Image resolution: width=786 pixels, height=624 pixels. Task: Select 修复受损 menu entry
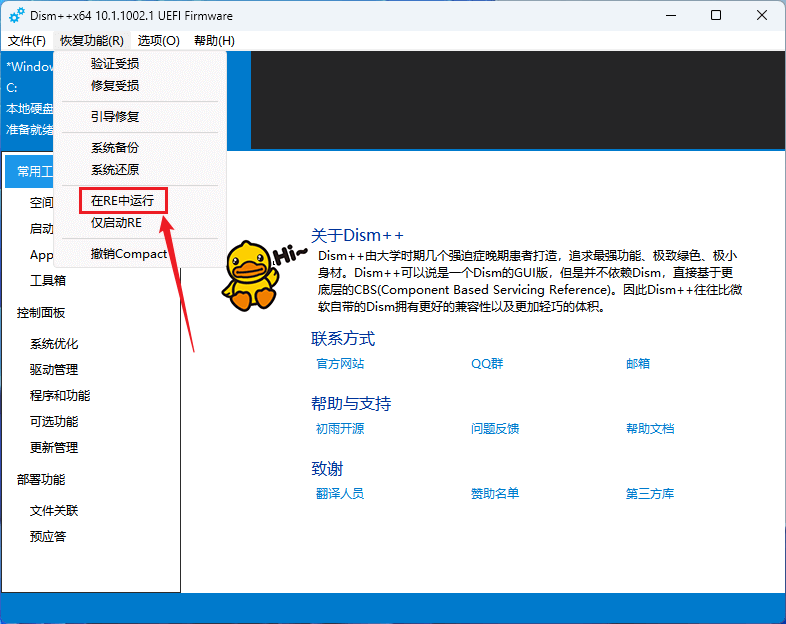pyautogui.click(x=140, y=86)
